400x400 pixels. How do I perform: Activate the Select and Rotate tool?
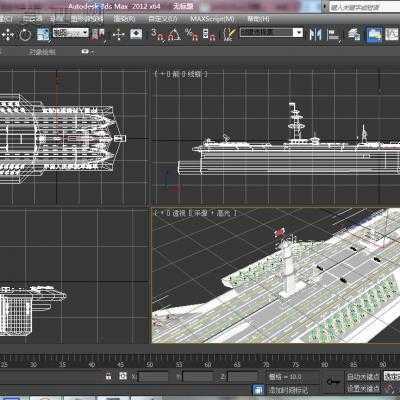[x=25, y=34]
